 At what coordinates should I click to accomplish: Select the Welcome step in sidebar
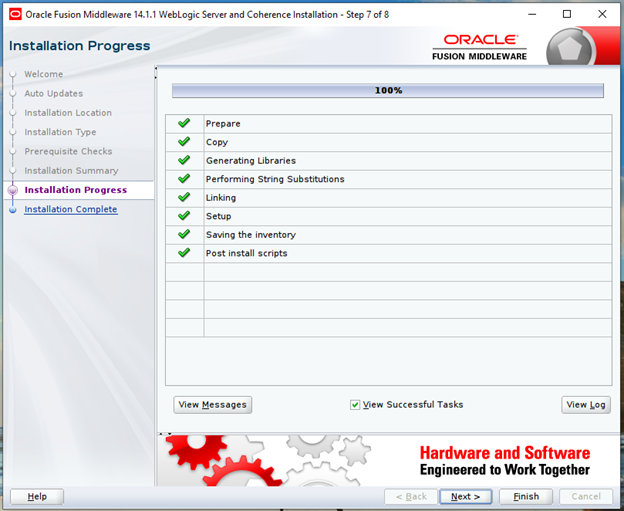tap(43, 74)
